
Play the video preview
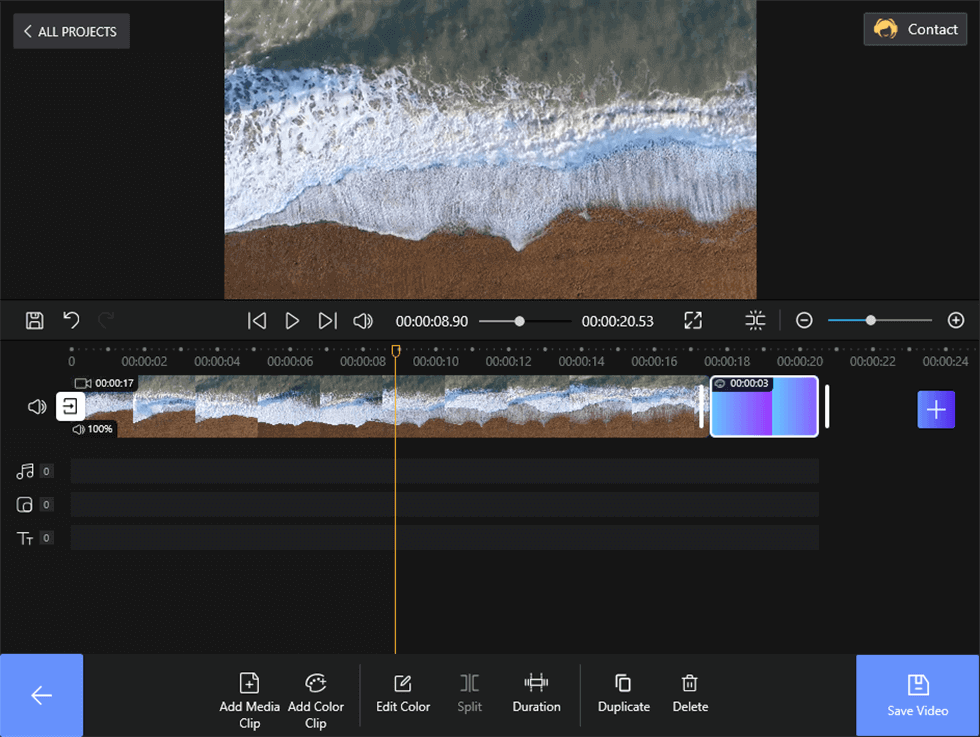coord(292,321)
